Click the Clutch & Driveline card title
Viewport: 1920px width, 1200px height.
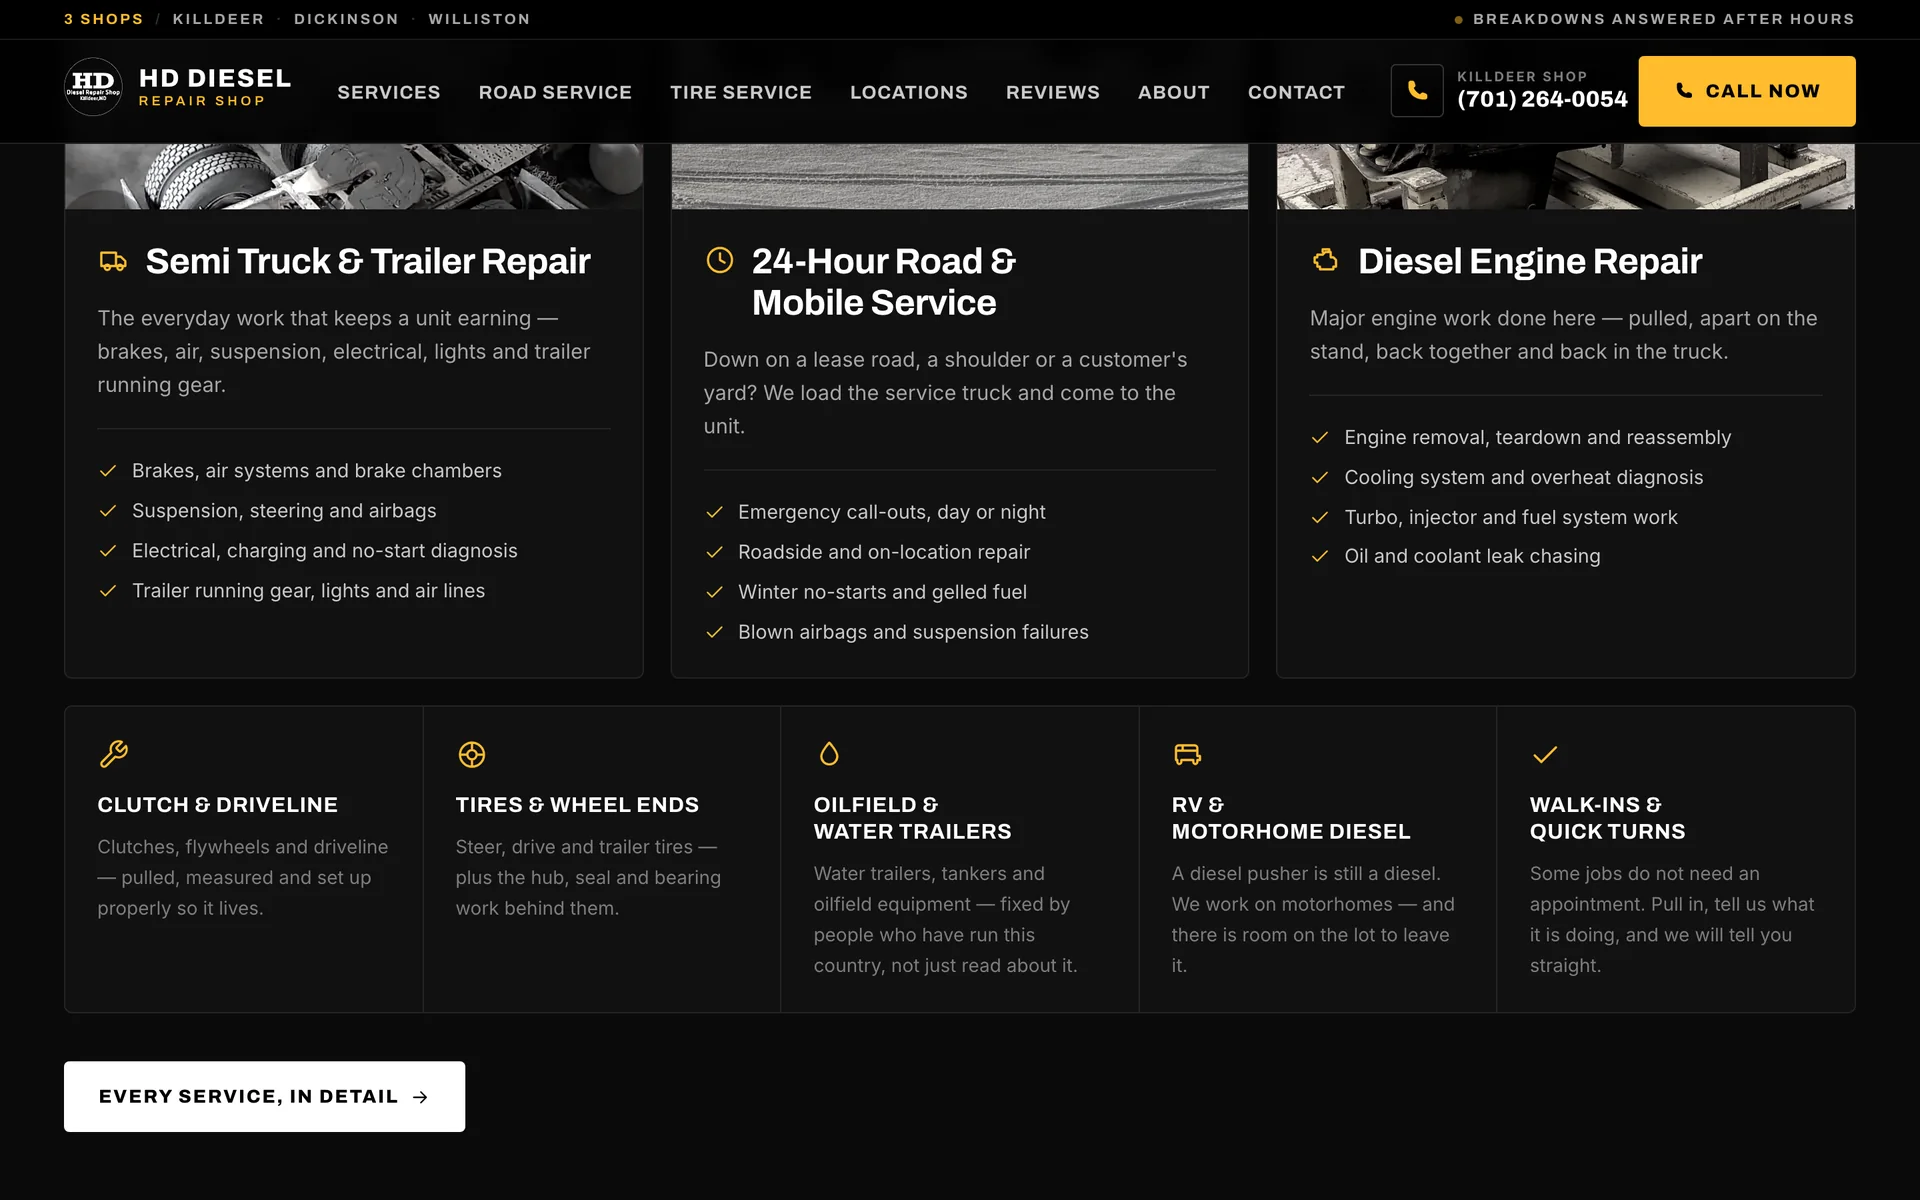(217, 805)
